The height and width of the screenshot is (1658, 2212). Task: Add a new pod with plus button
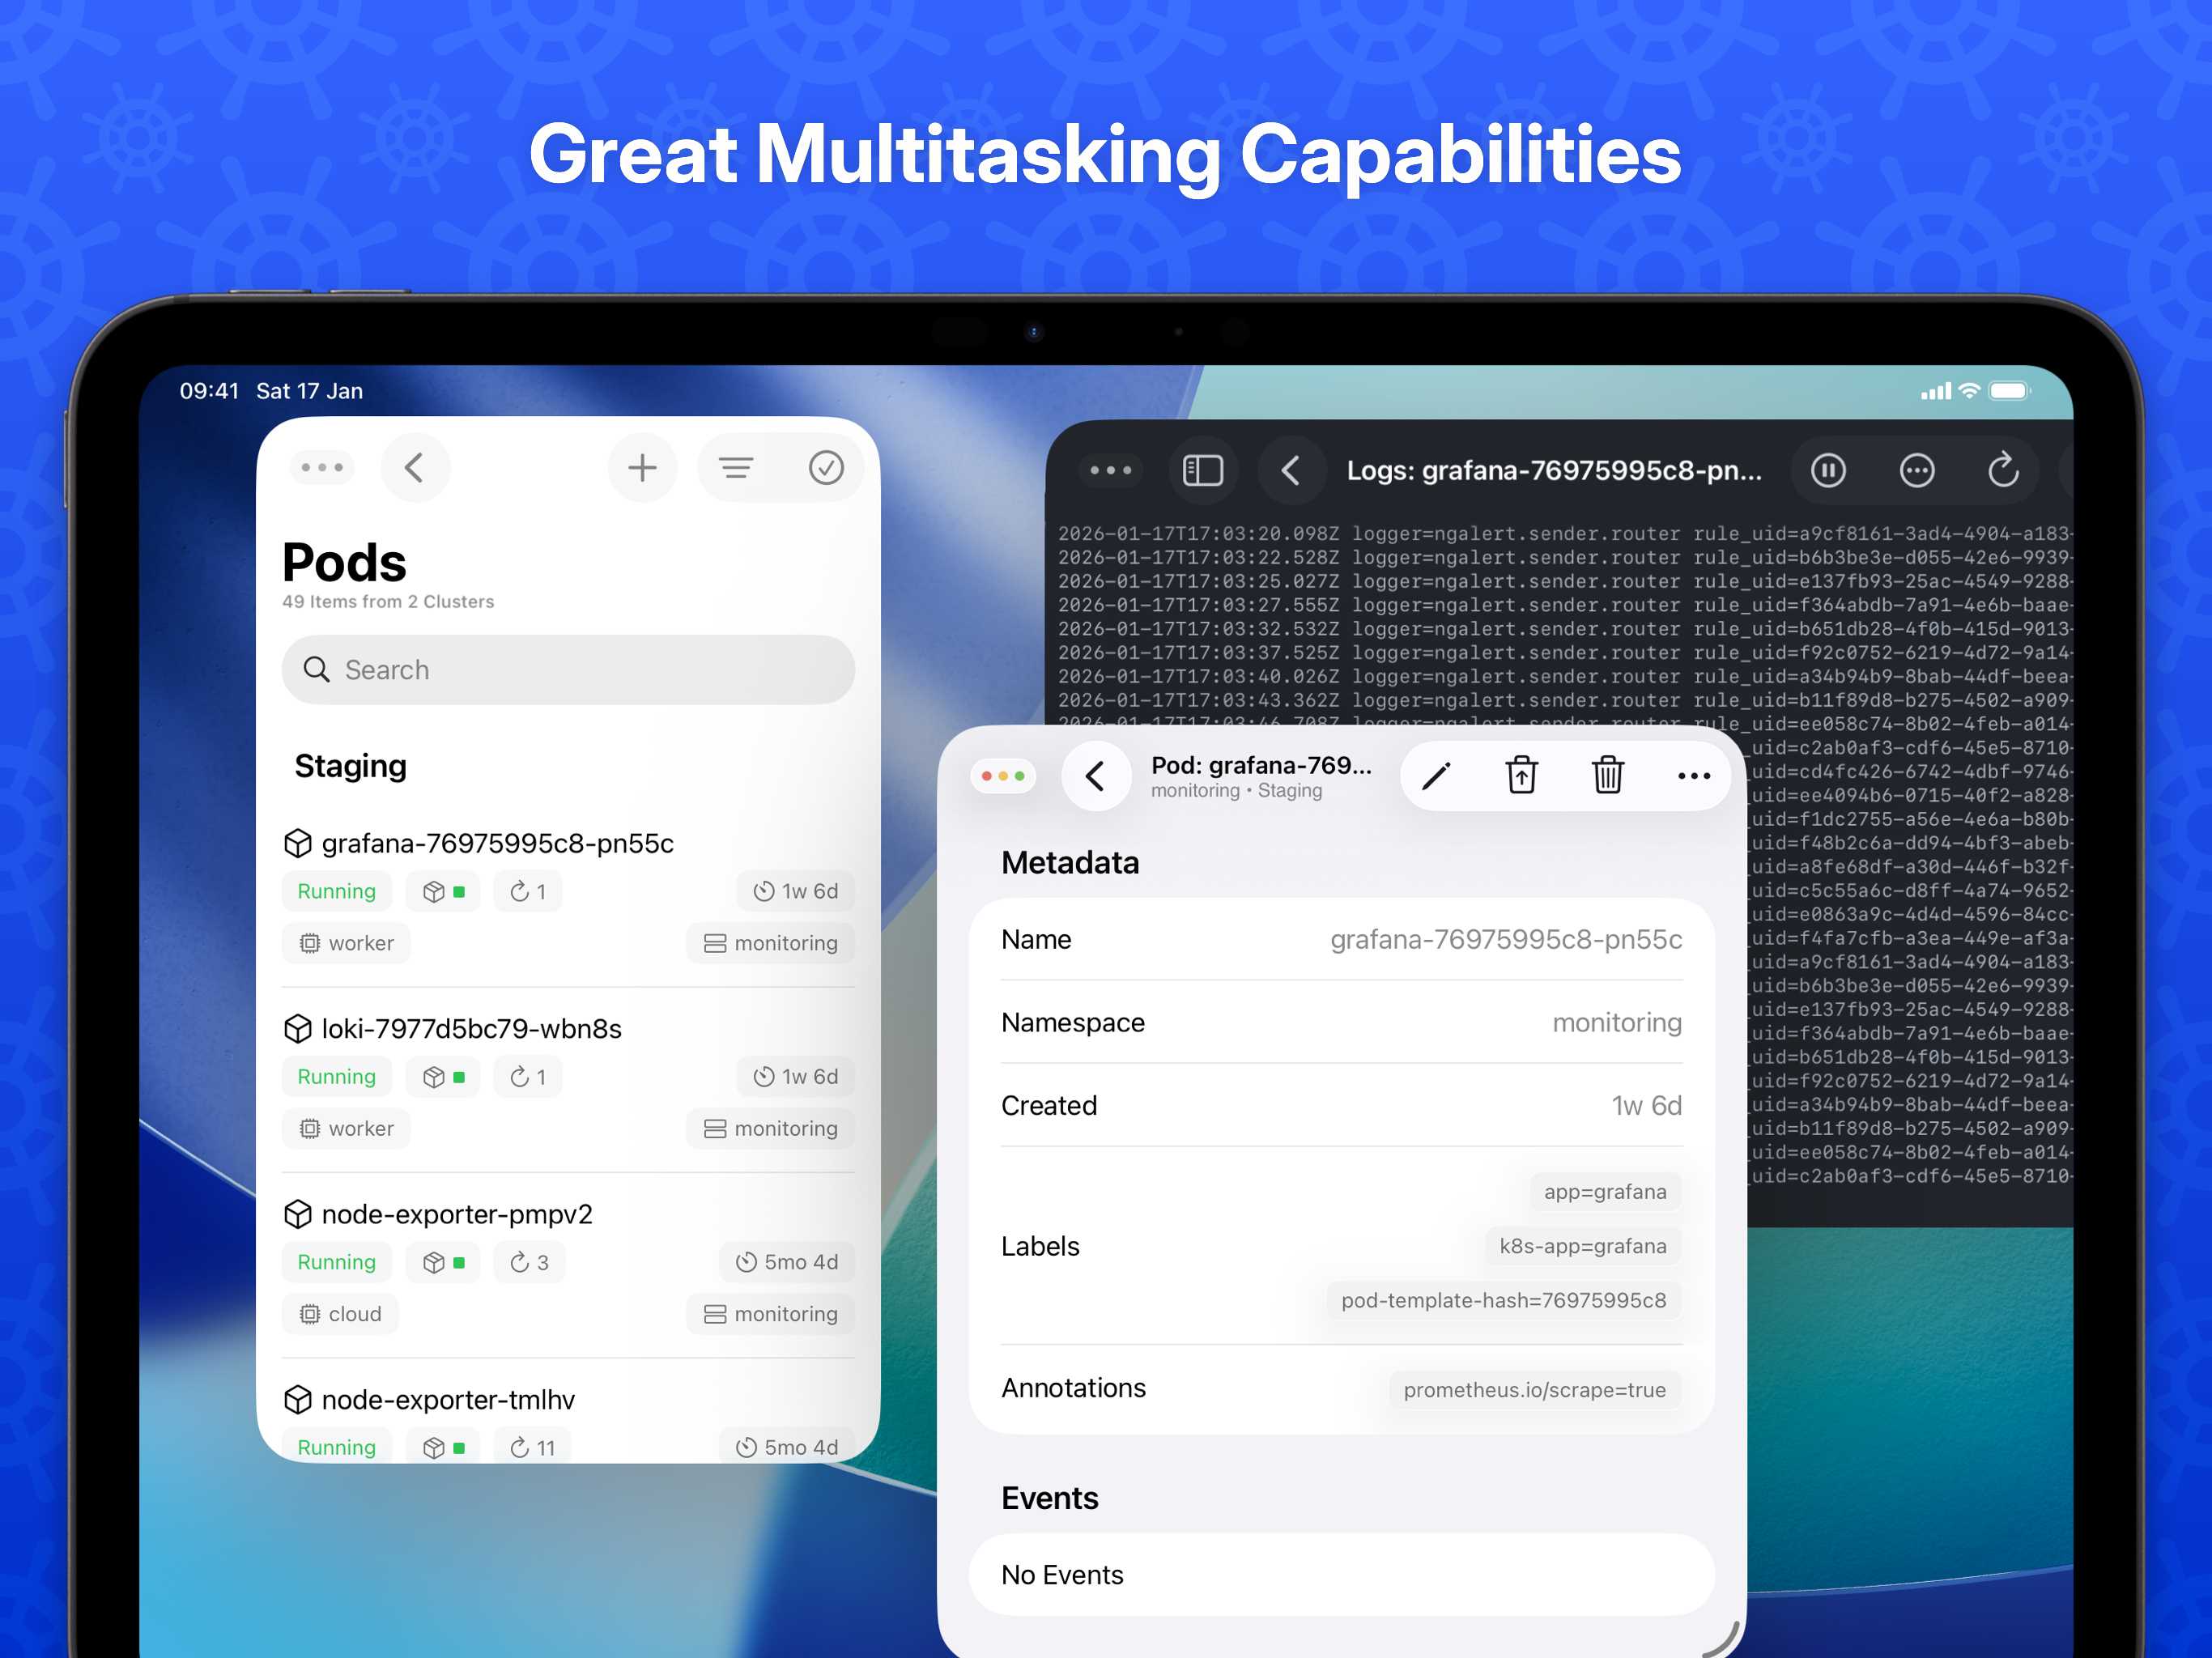click(642, 468)
